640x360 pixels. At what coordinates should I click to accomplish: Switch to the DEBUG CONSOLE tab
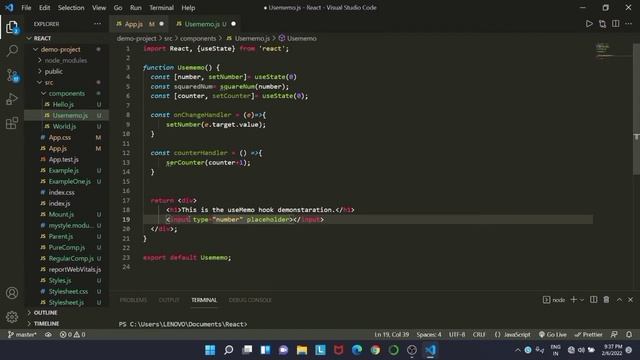pos(250,300)
